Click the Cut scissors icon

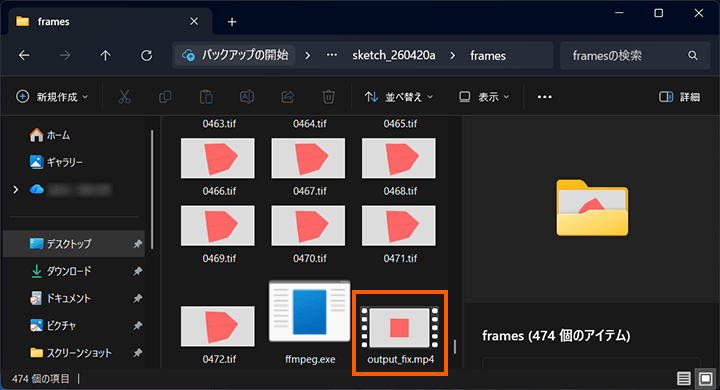click(x=124, y=96)
